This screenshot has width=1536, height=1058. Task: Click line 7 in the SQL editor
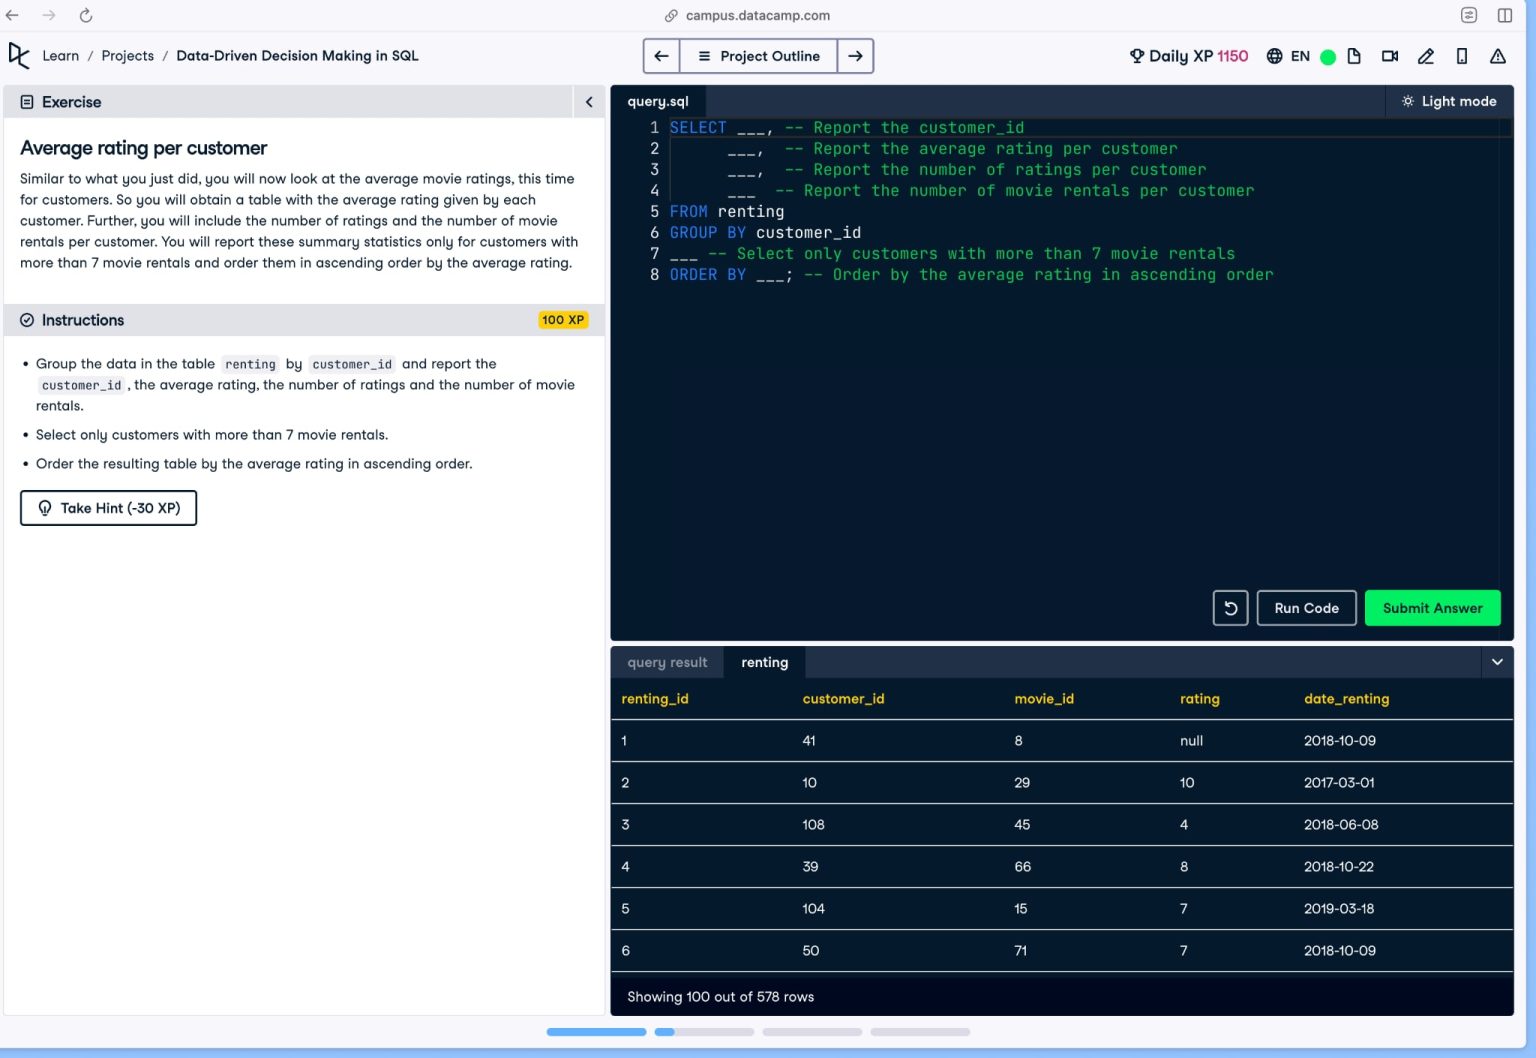coord(952,254)
